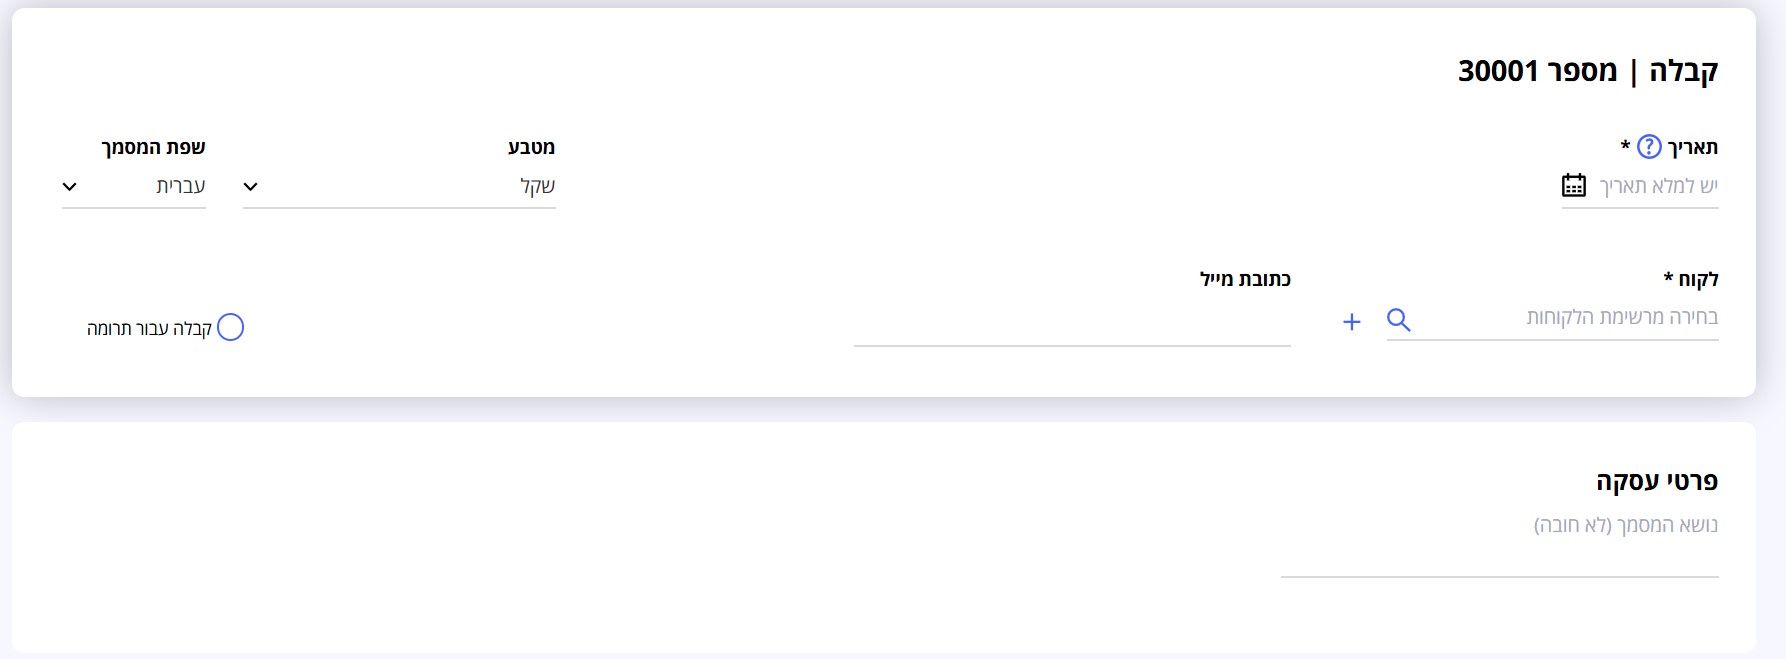The width and height of the screenshot is (1786, 659).
Task: Click the פרטי עסקה section heading
Action: [x=1657, y=481]
